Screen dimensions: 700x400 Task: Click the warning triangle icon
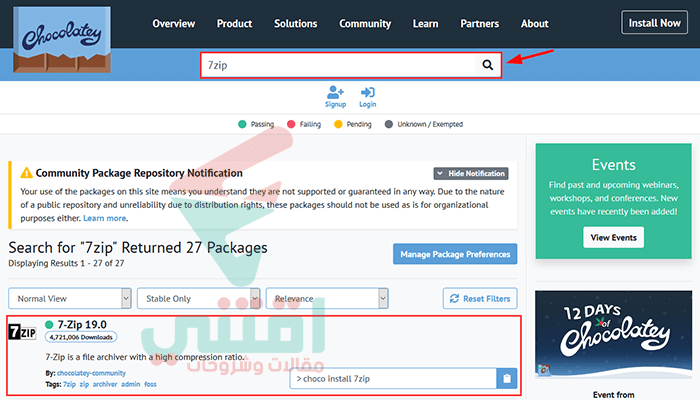click(x=26, y=173)
